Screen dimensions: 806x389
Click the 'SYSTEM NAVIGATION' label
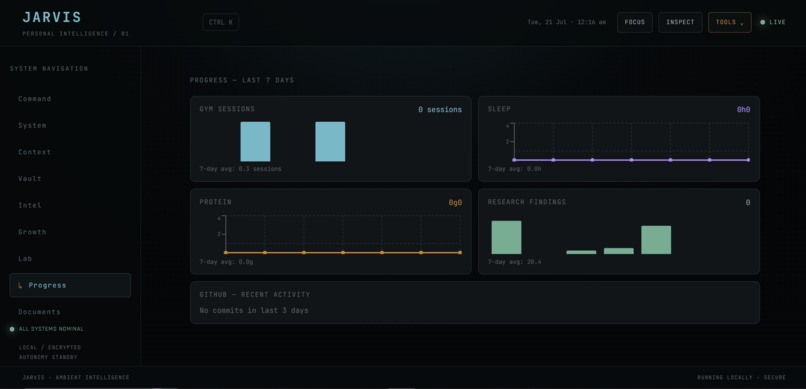coord(49,68)
